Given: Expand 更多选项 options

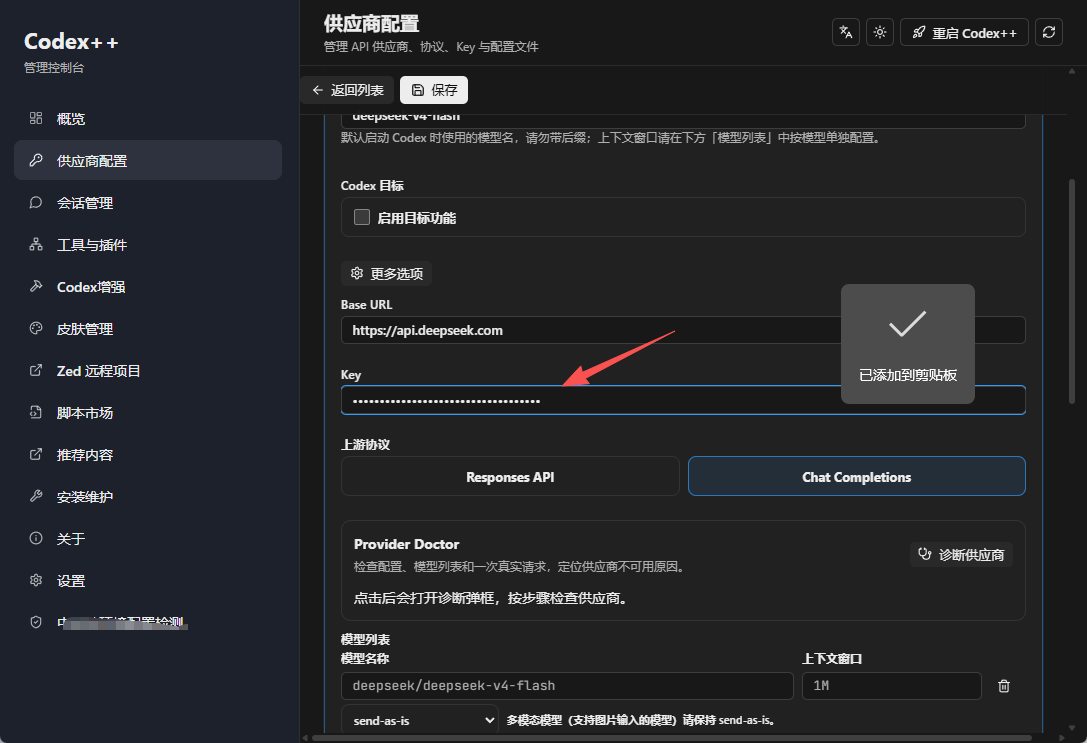Looking at the screenshot, I should coord(387,274).
